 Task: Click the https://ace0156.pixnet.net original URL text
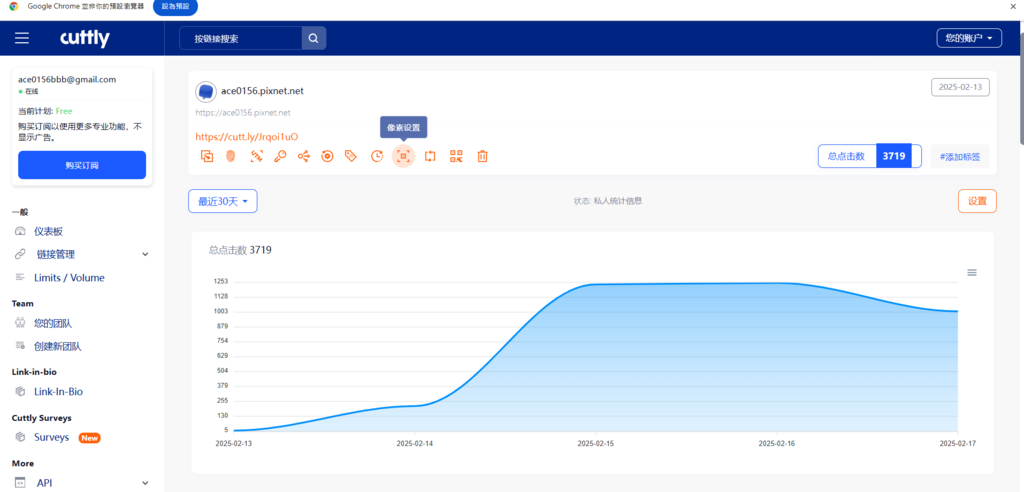(243, 112)
